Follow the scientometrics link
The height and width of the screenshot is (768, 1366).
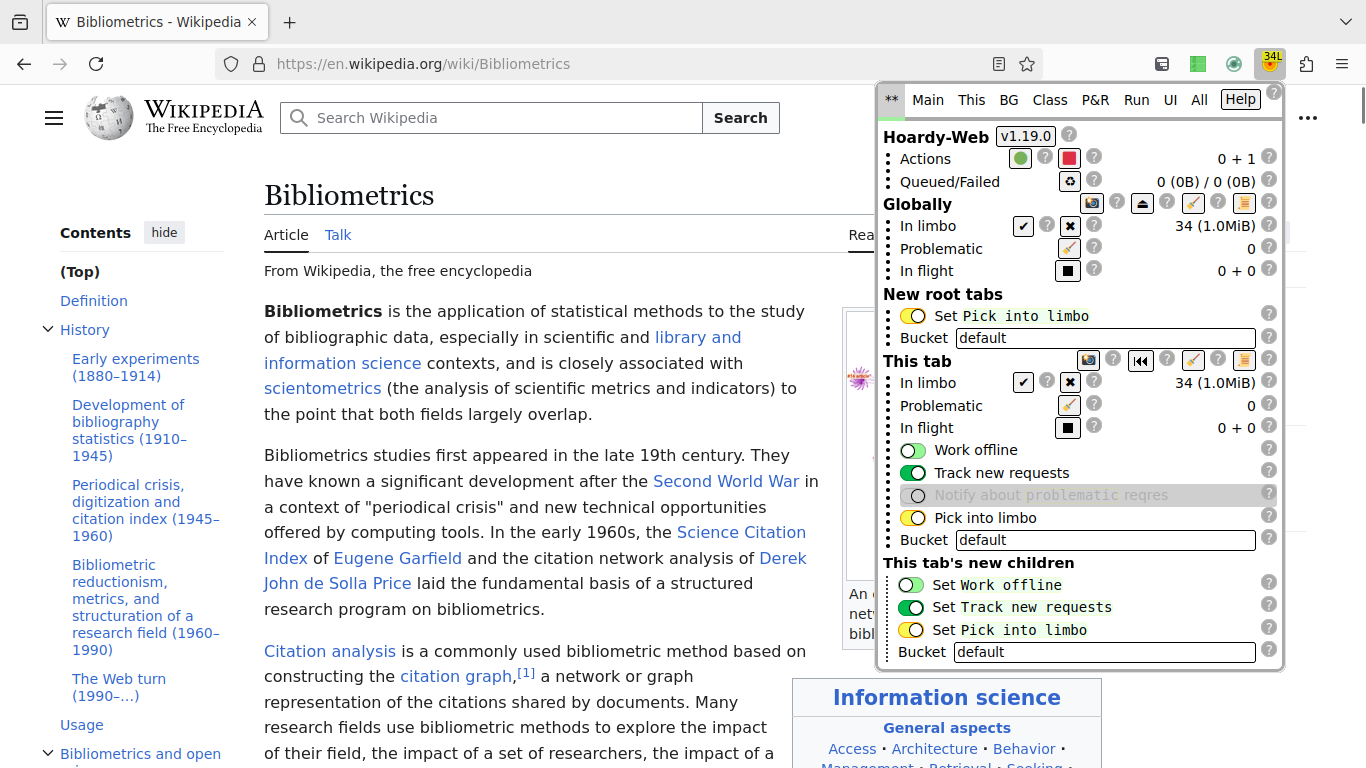point(322,388)
